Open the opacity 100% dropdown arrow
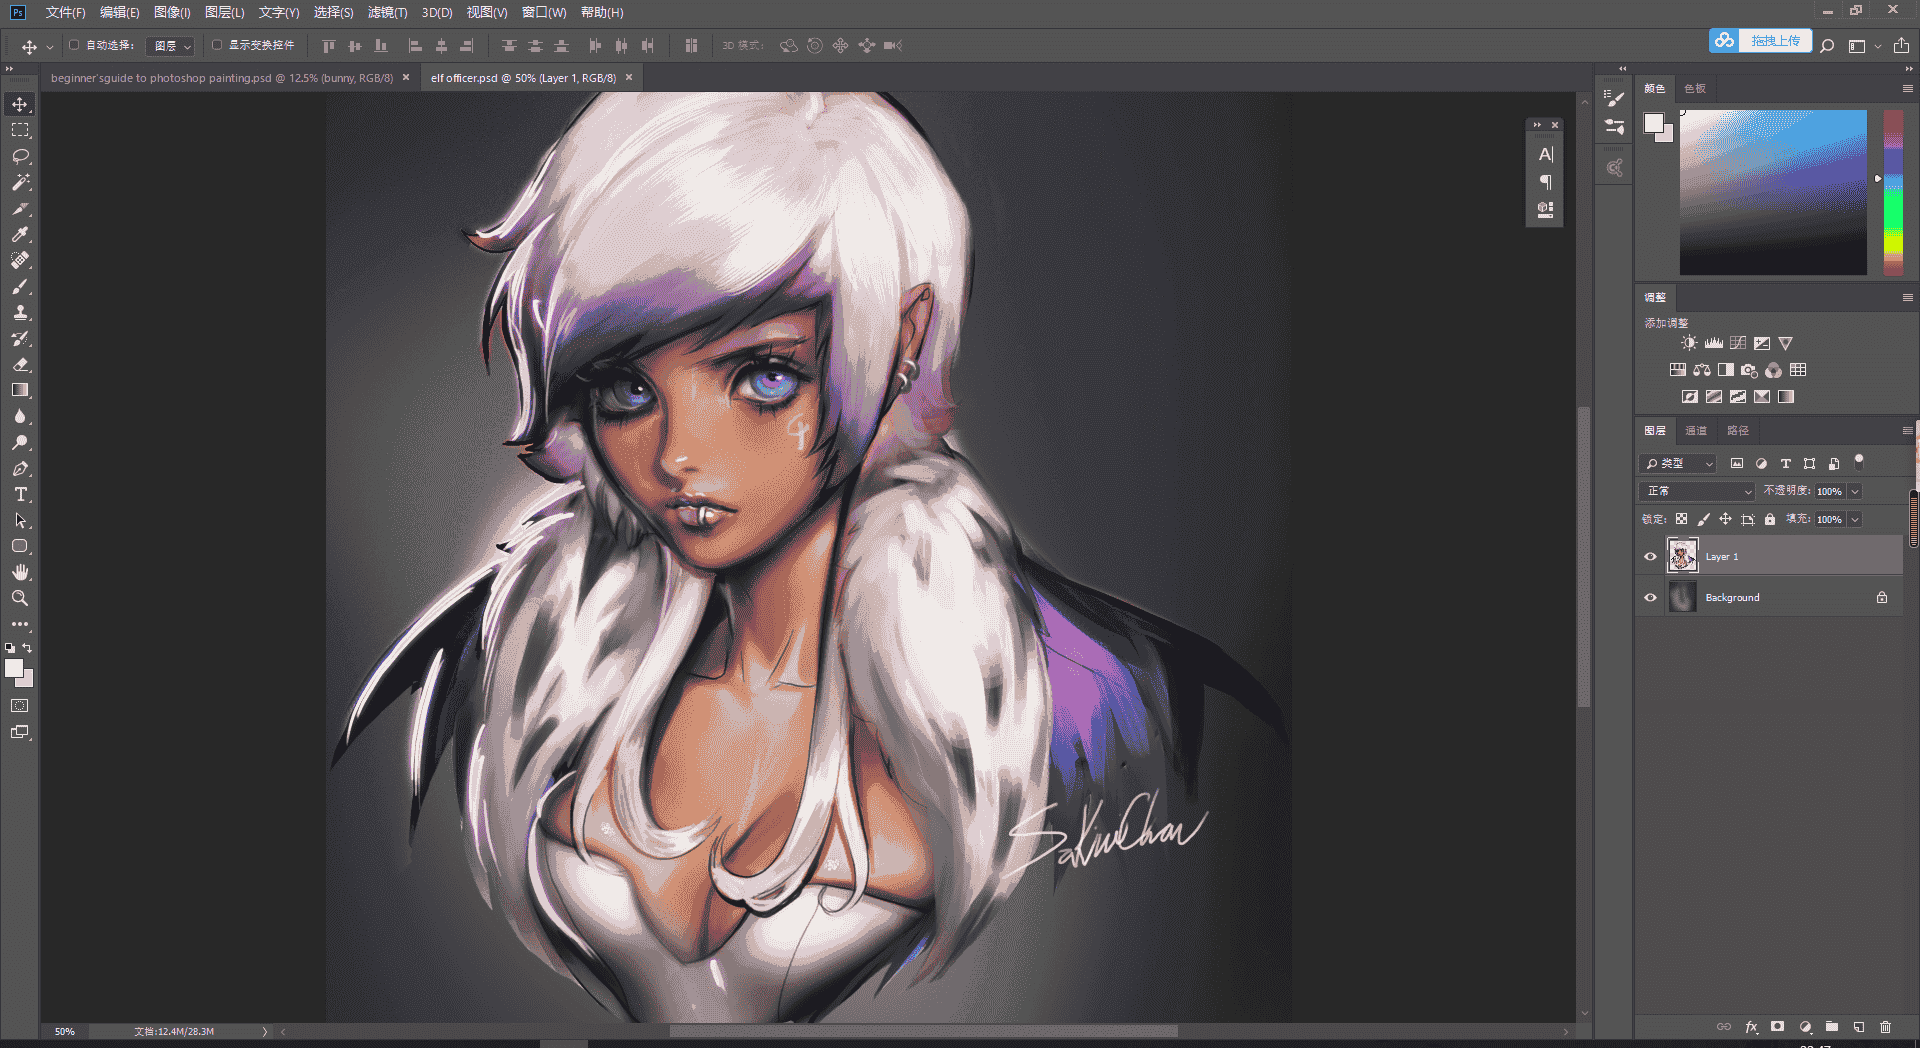This screenshot has width=1920, height=1048. tap(1855, 491)
